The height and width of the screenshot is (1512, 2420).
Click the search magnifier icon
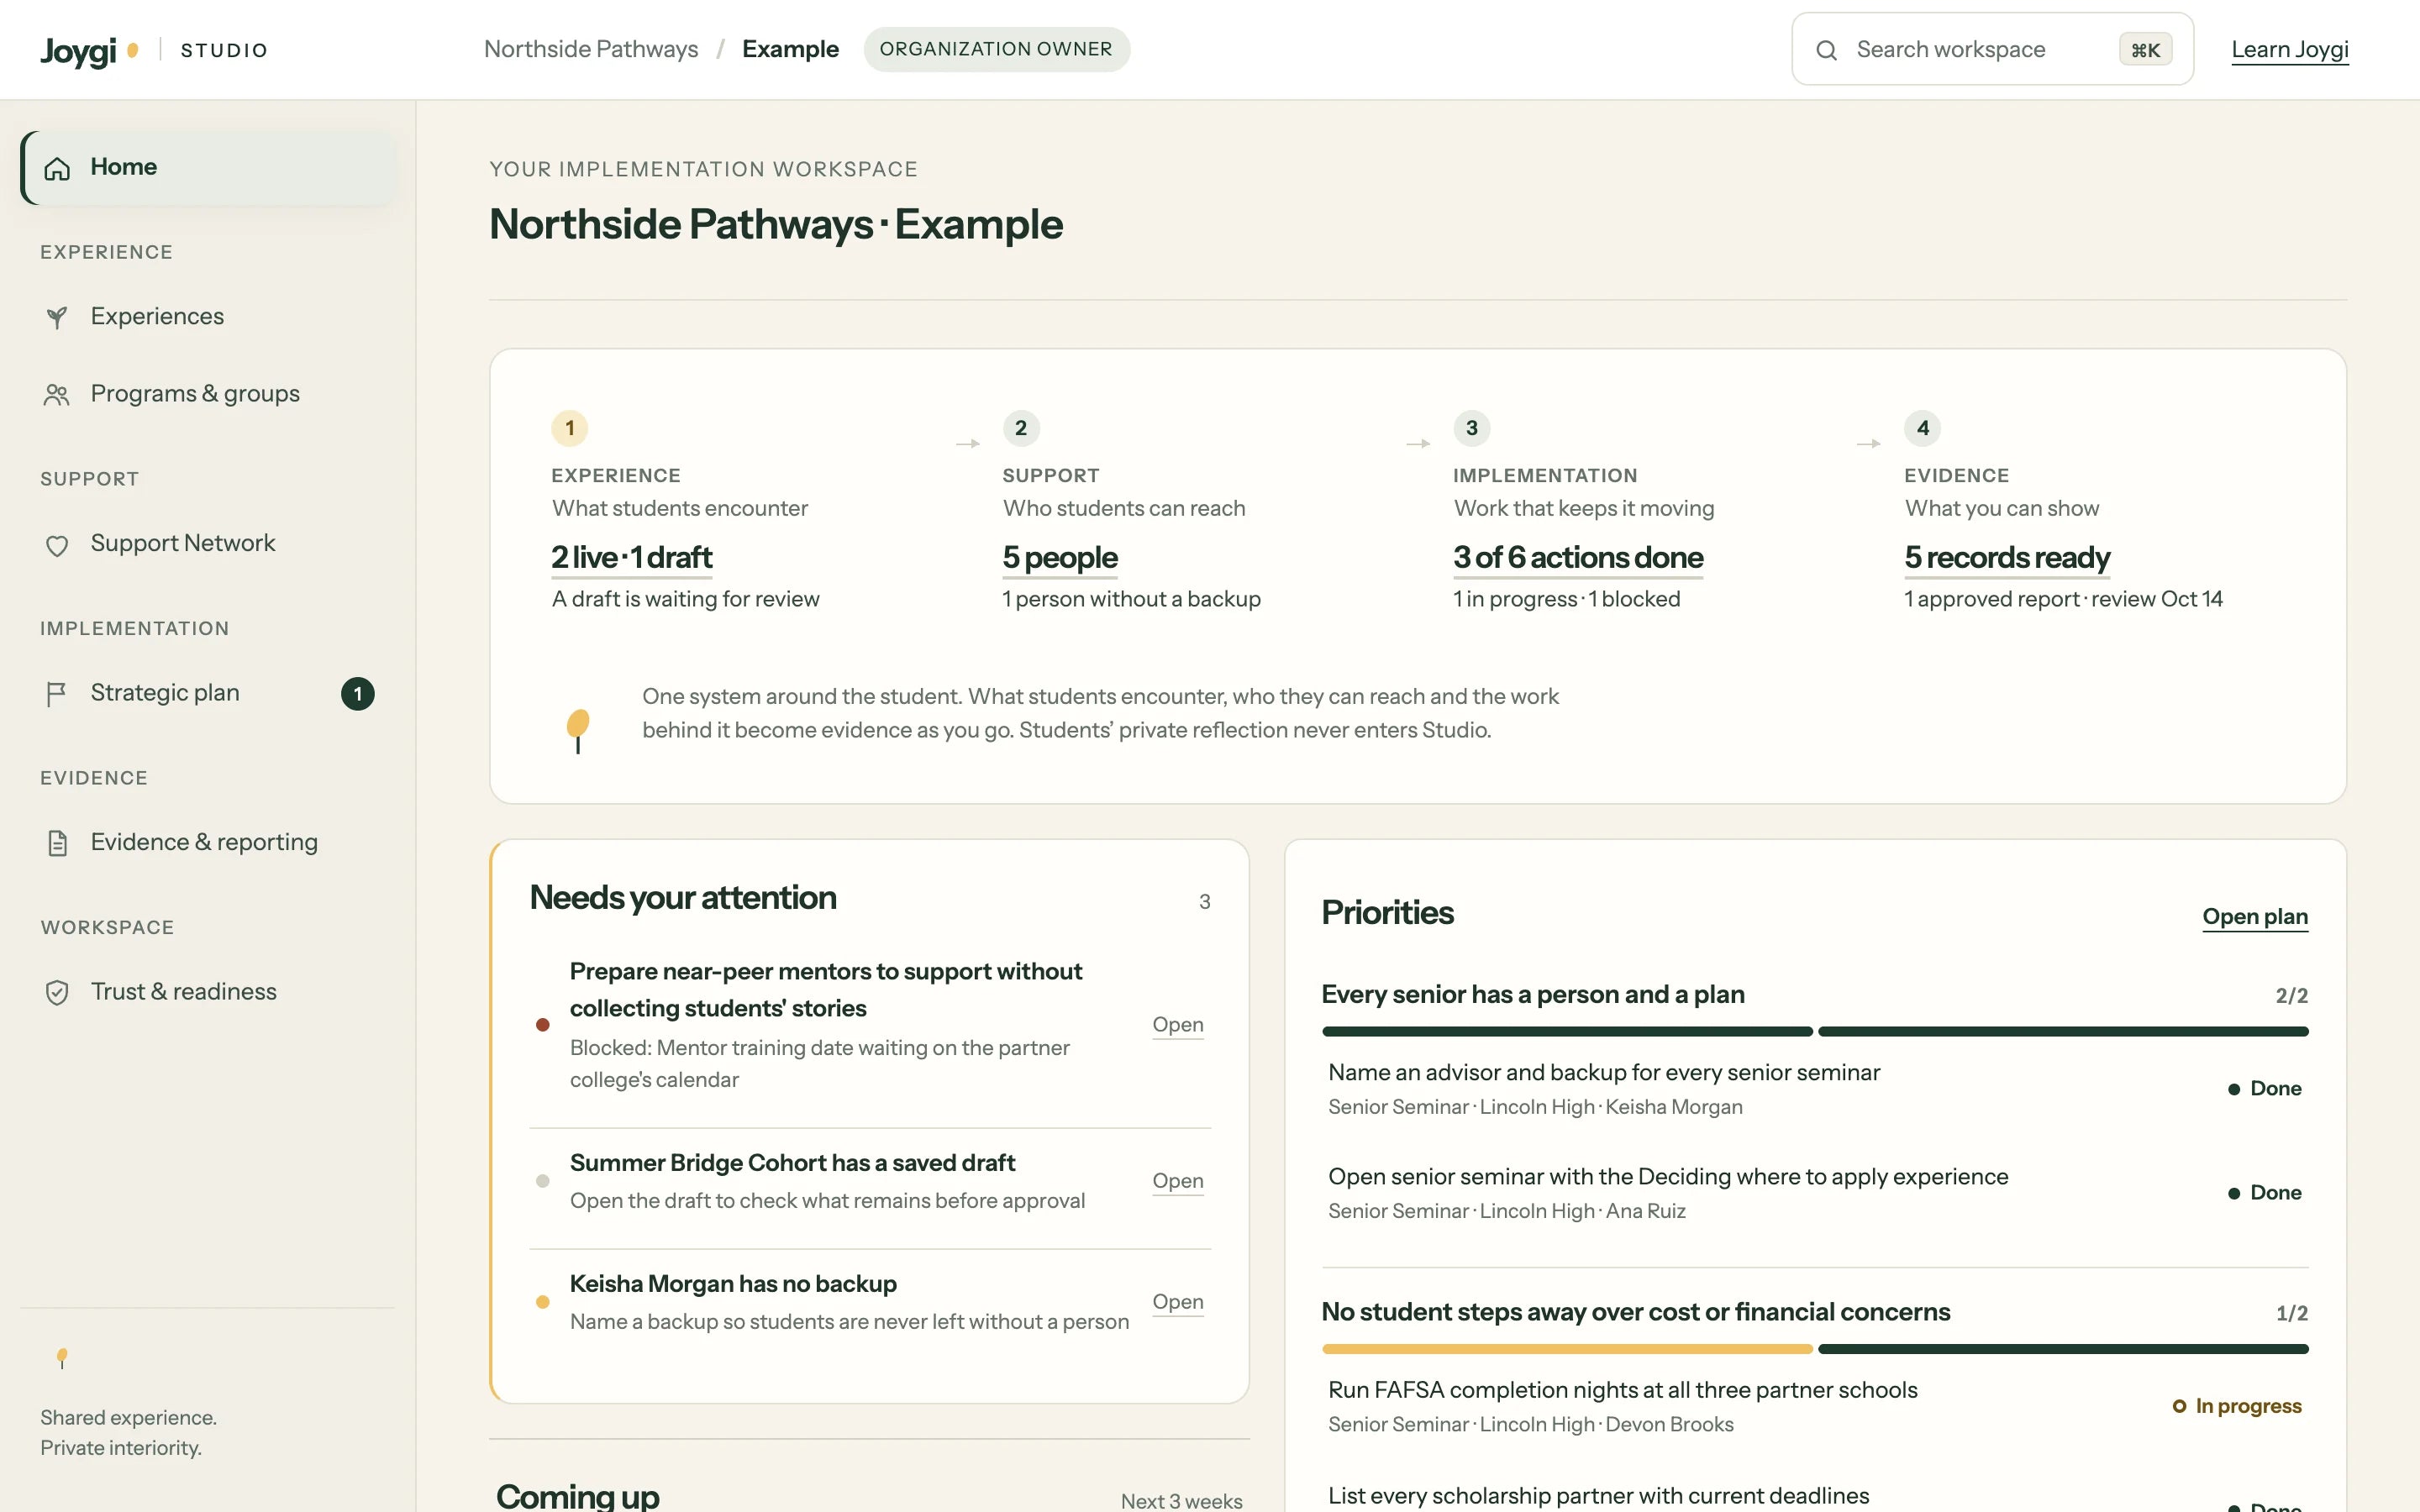click(x=1826, y=50)
